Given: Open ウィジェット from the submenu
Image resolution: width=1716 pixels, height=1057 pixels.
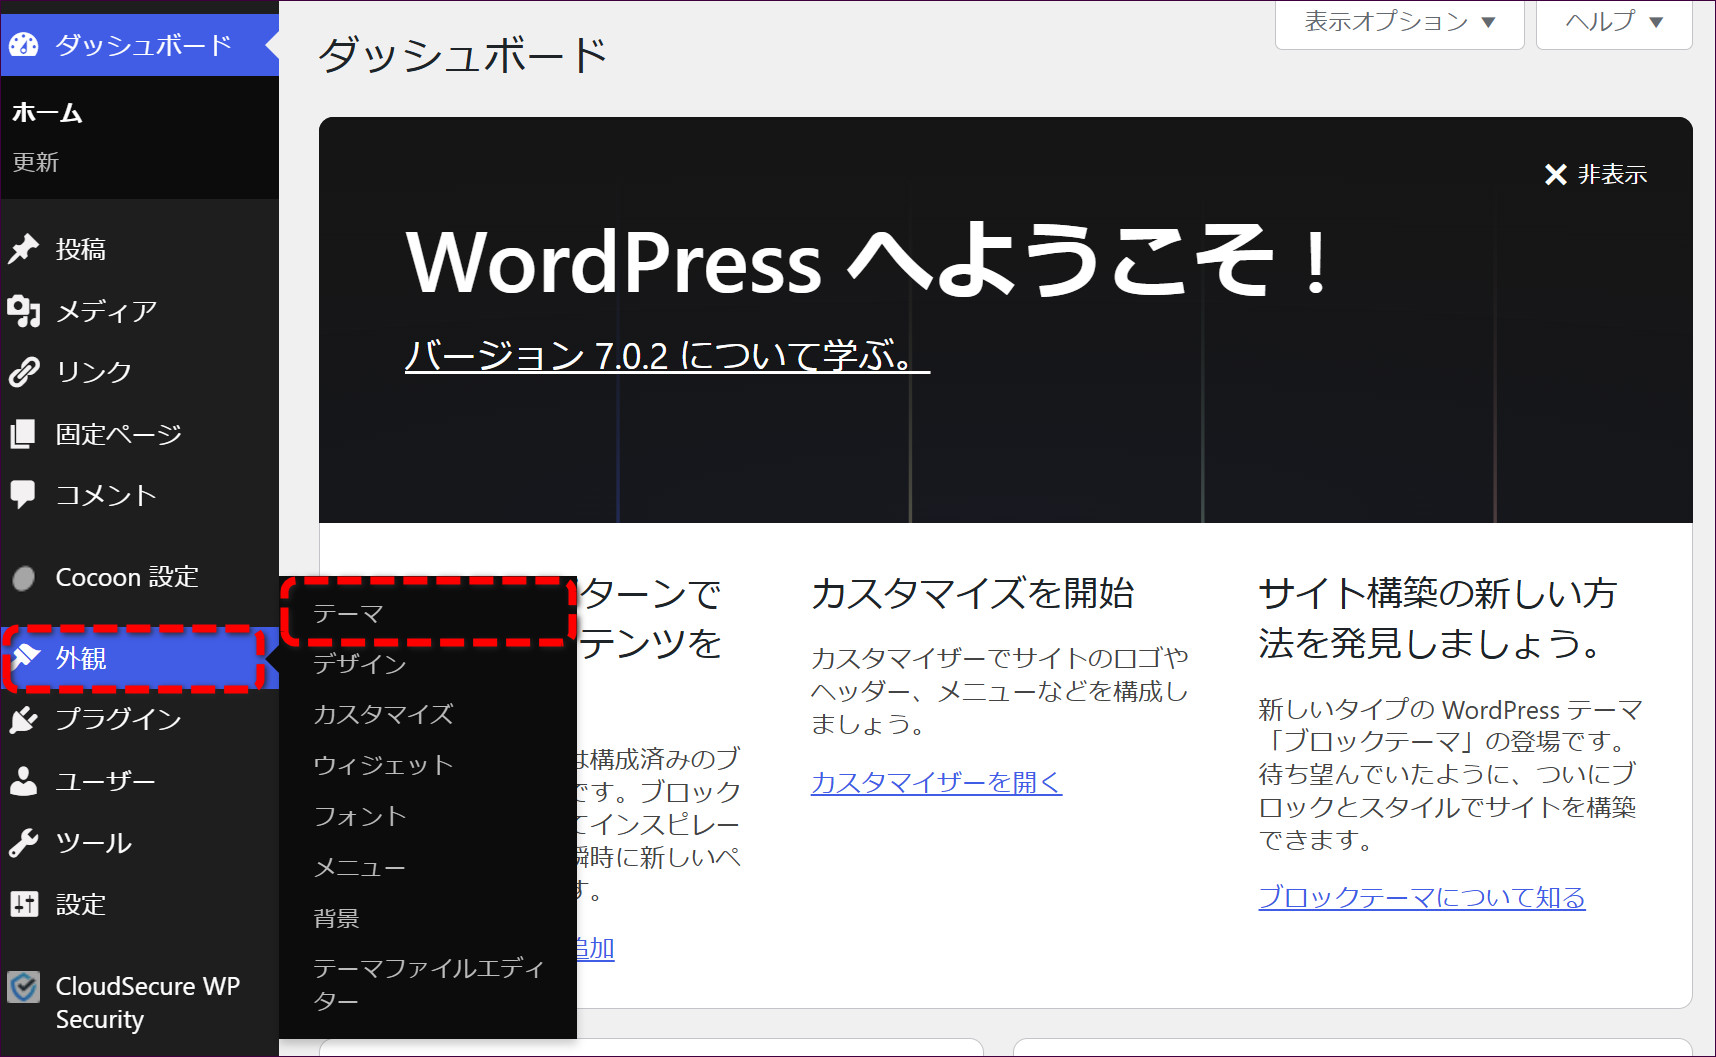Looking at the screenshot, I should (x=383, y=765).
